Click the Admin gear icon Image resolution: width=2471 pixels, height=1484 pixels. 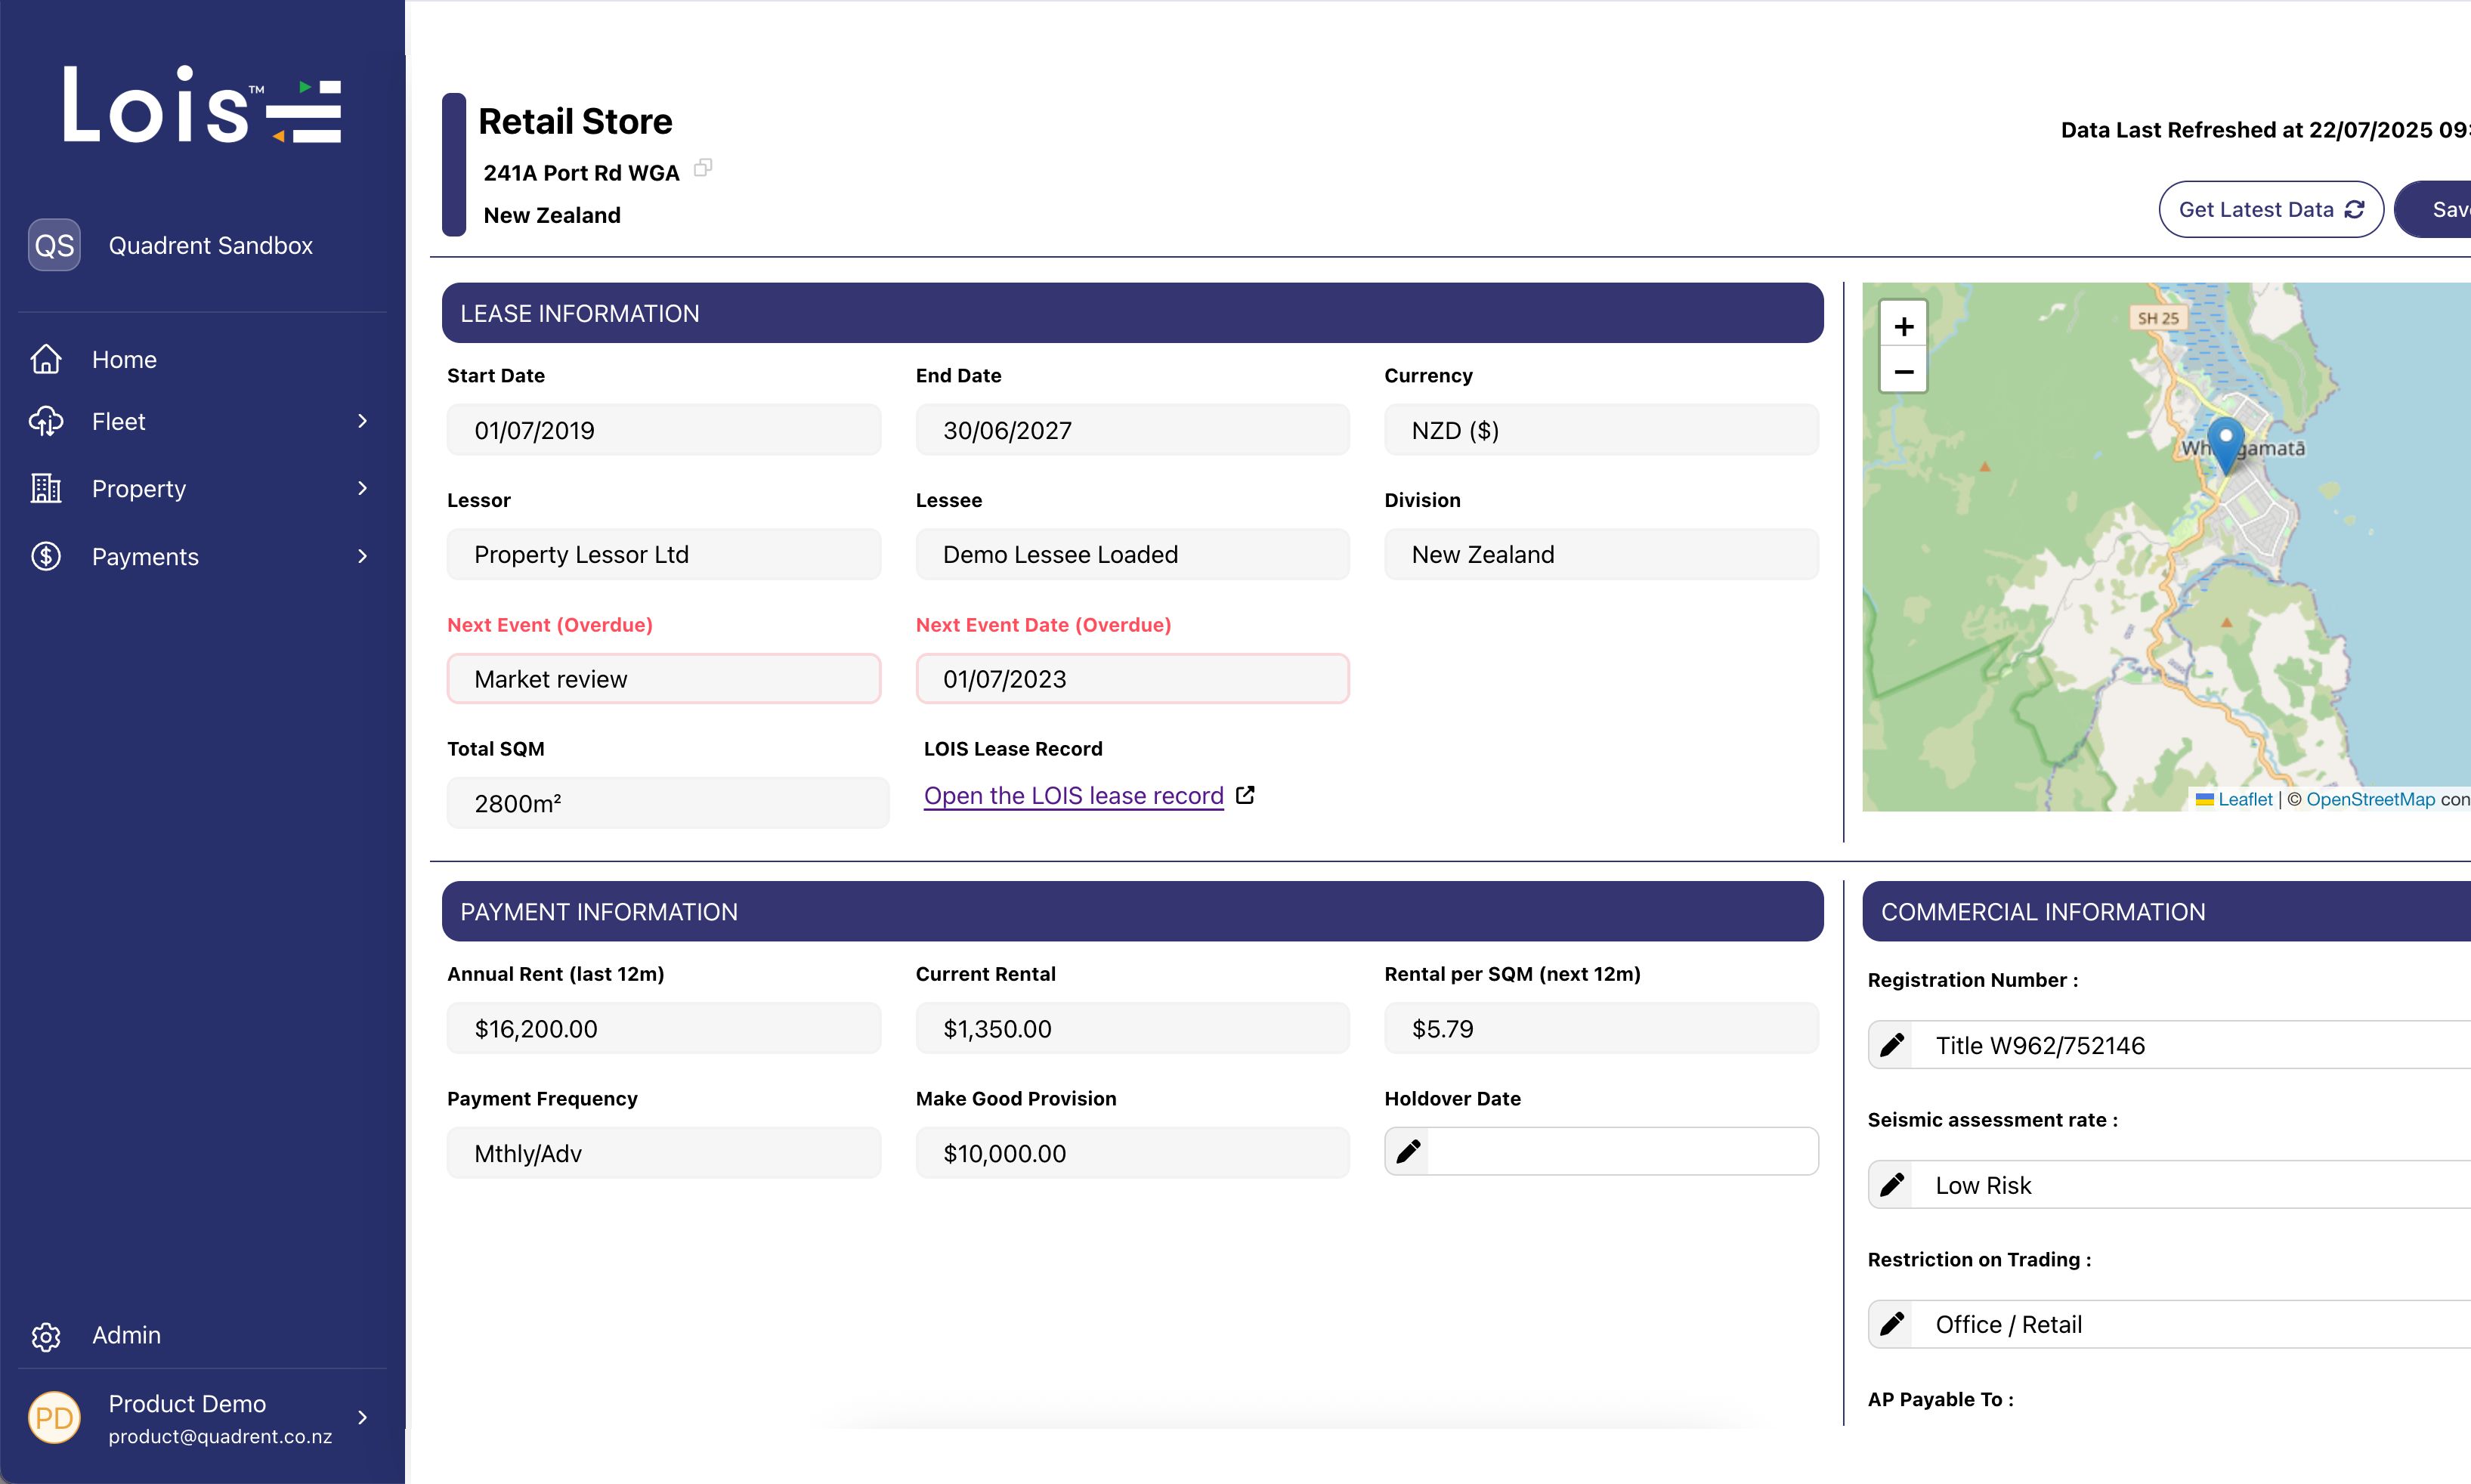(46, 1336)
